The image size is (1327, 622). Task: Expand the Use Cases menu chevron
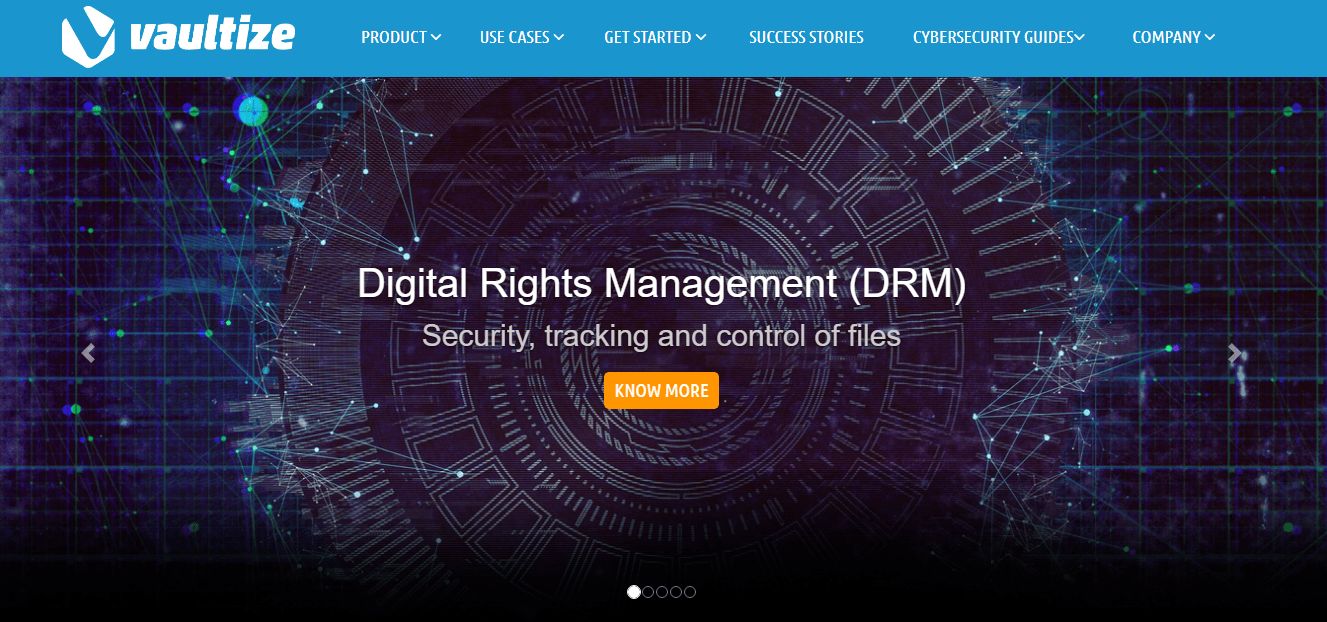[x=559, y=37]
